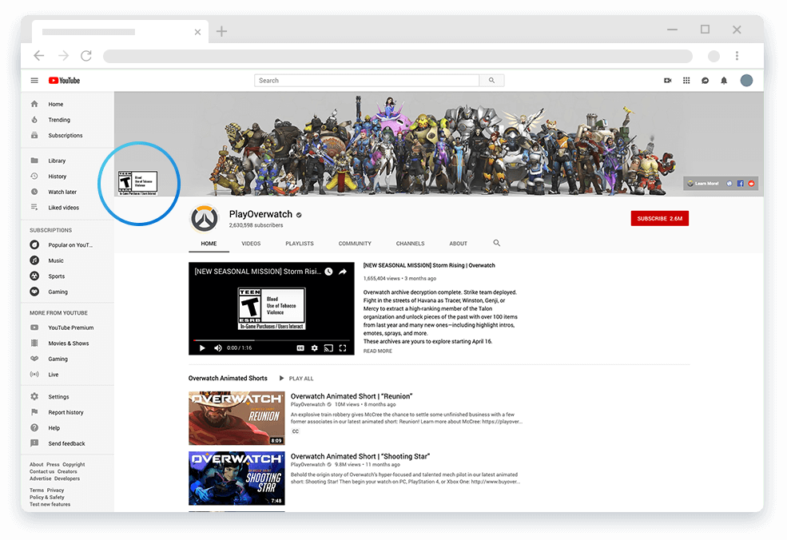
Task: Click the YouTube logo
Action: (64, 80)
